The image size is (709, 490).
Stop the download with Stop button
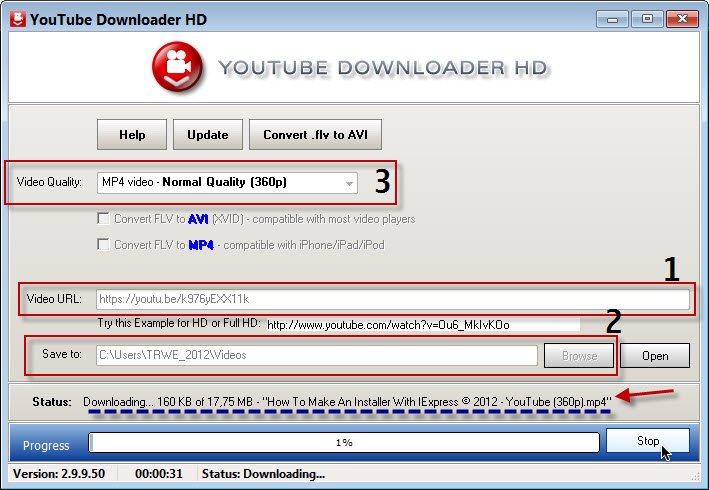tap(648, 441)
